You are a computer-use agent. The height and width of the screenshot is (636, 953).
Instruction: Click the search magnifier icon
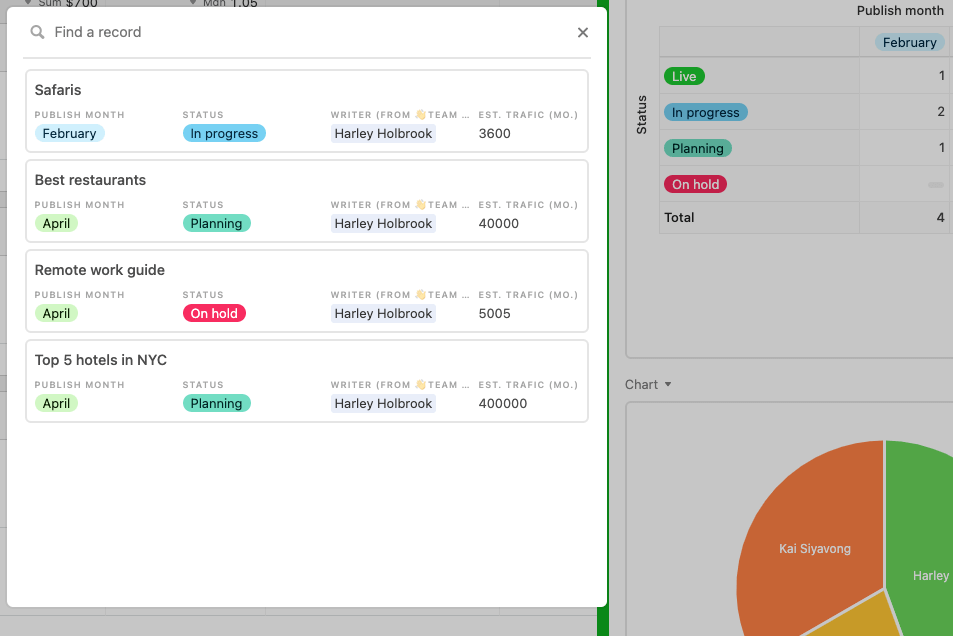point(38,32)
